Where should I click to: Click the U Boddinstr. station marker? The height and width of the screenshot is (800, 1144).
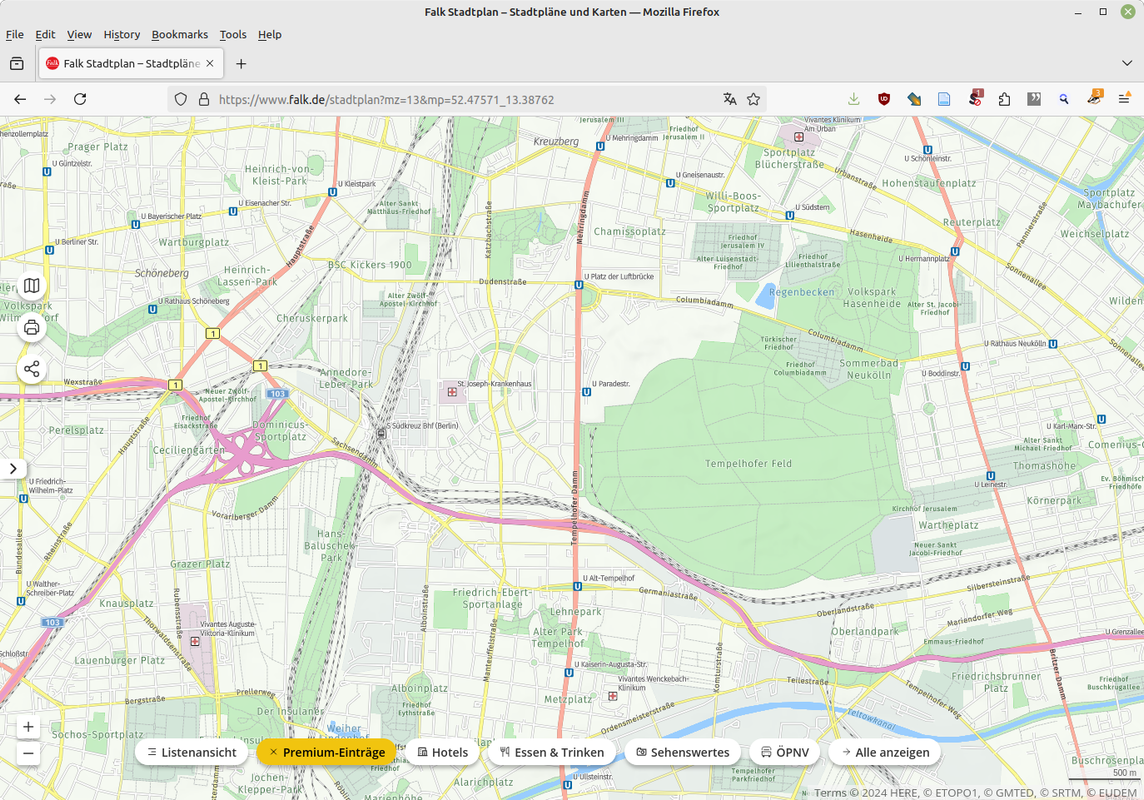[x=965, y=367]
